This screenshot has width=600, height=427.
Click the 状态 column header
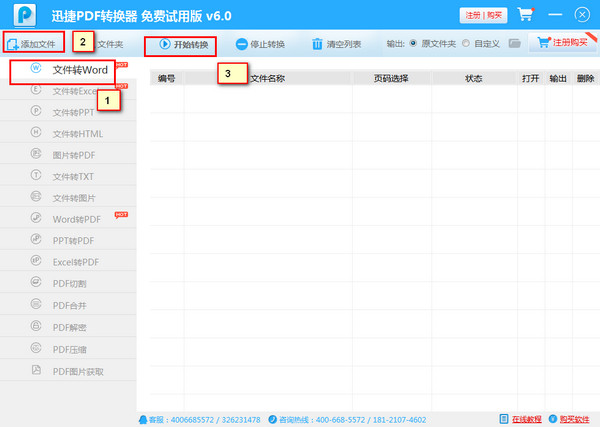pos(474,78)
